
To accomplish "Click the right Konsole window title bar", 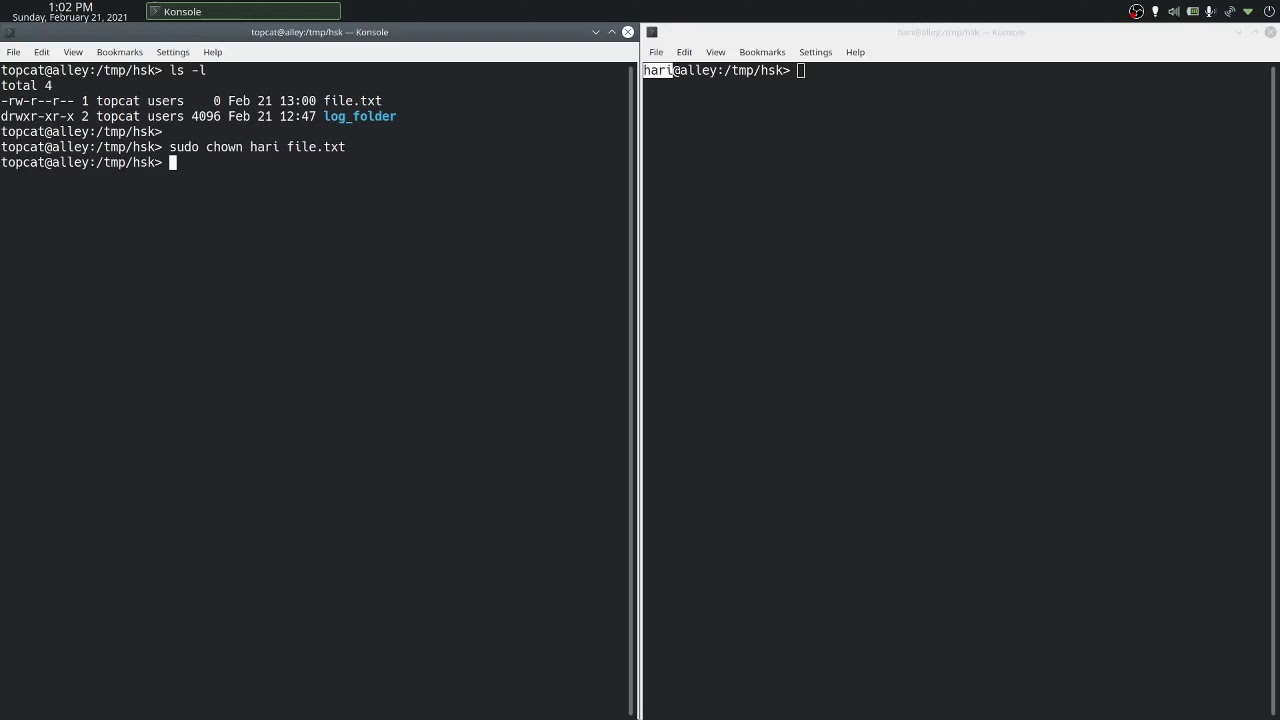I will point(960,32).
